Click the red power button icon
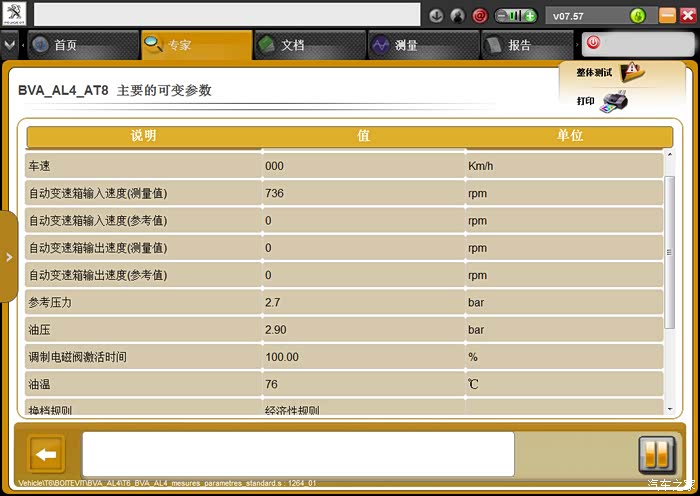Screen dimensions: 700x496 (x=593, y=43)
